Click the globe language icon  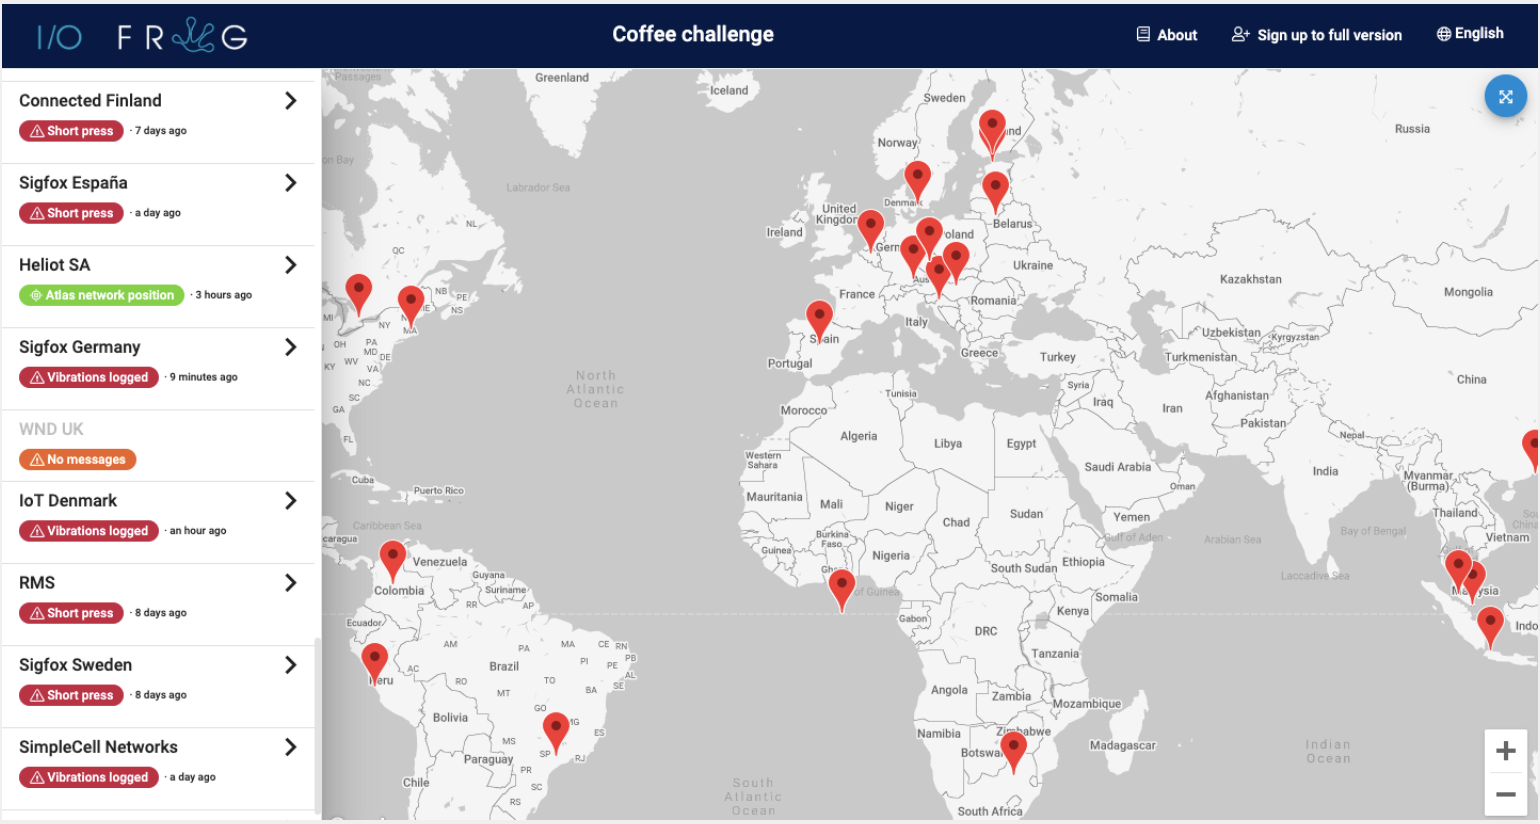(1444, 34)
